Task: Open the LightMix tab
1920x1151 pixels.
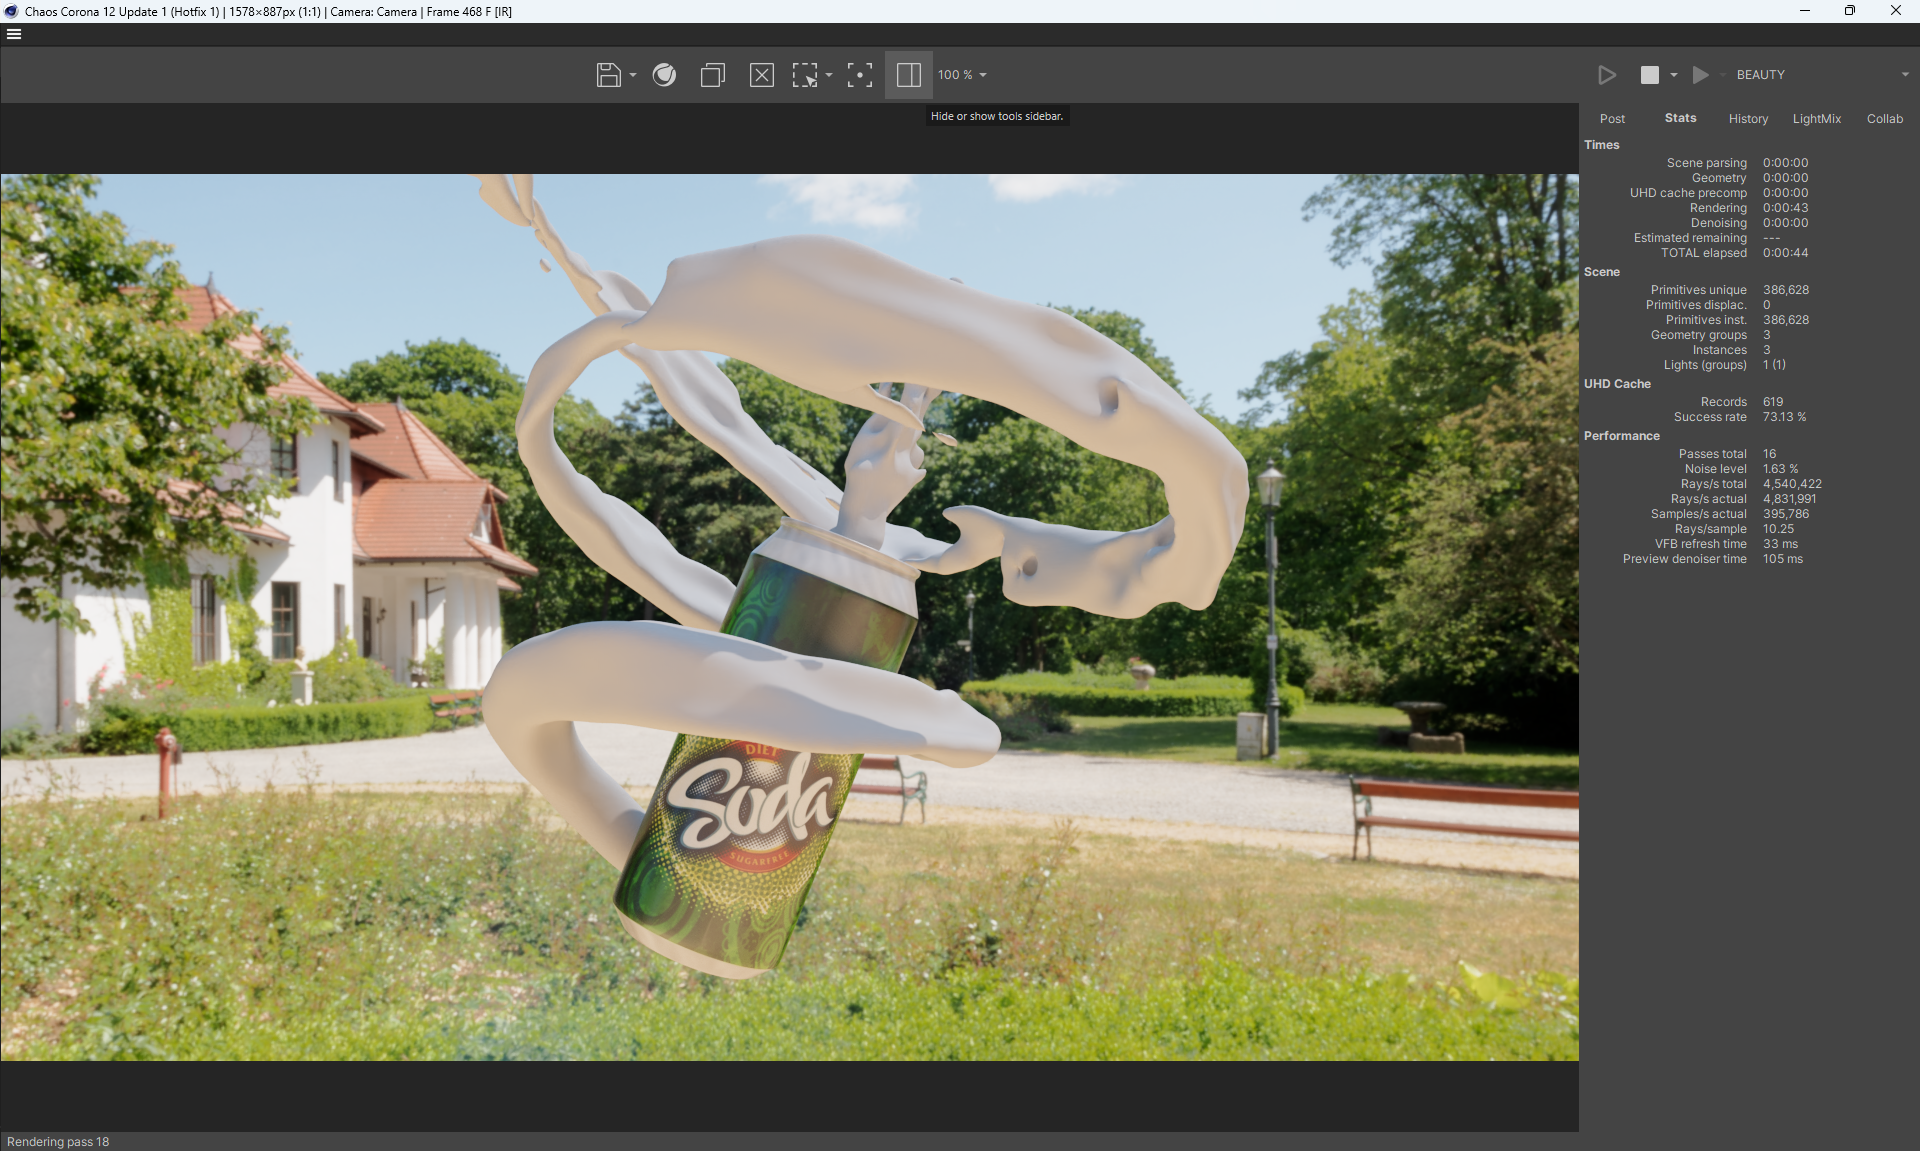Action: click(x=1816, y=119)
